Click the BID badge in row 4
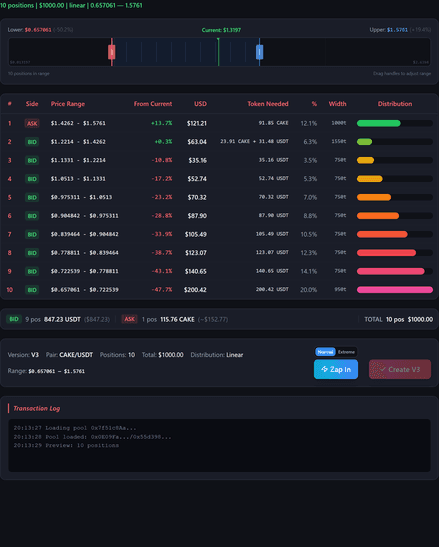This screenshot has width=439, height=547. 32,179
